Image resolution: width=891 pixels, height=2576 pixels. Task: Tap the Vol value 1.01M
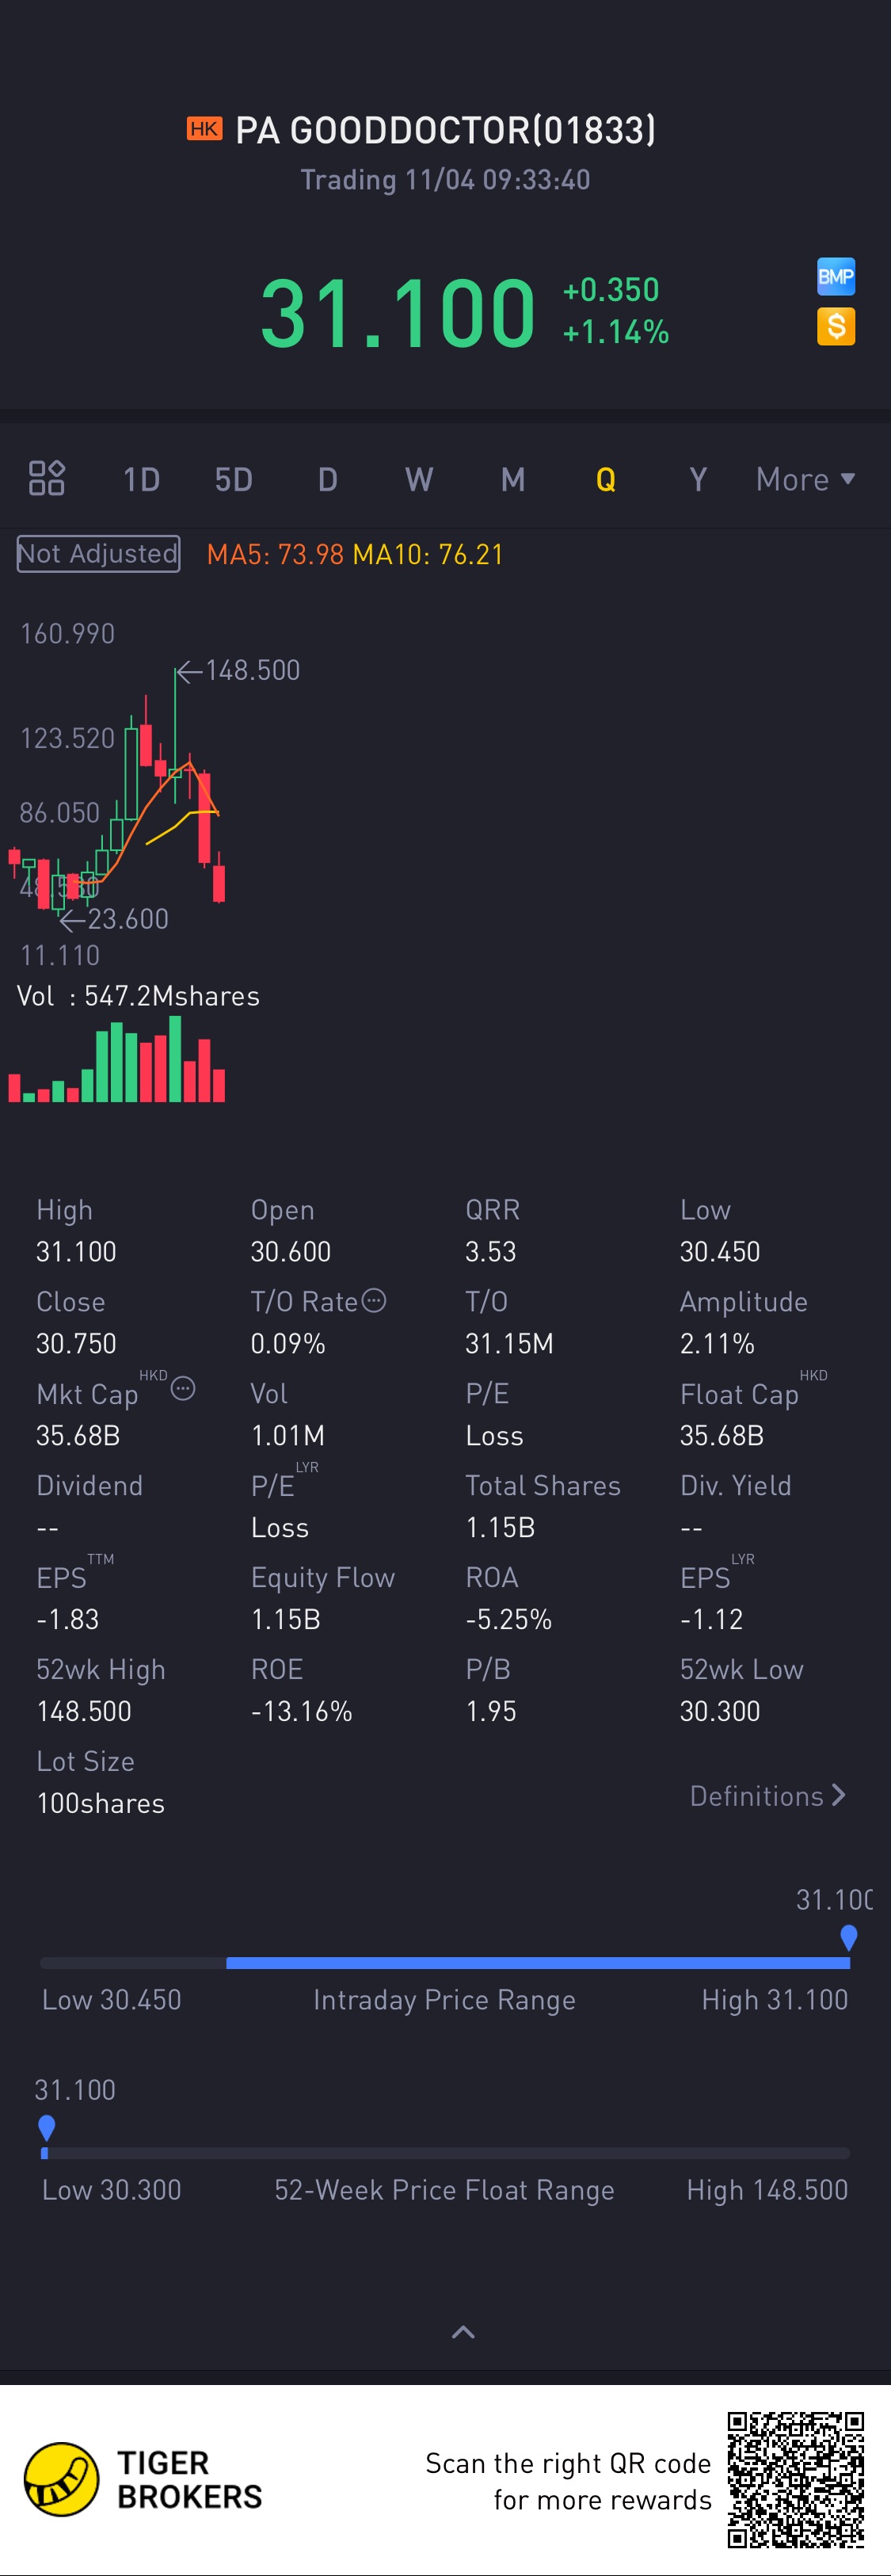[x=288, y=1436]
